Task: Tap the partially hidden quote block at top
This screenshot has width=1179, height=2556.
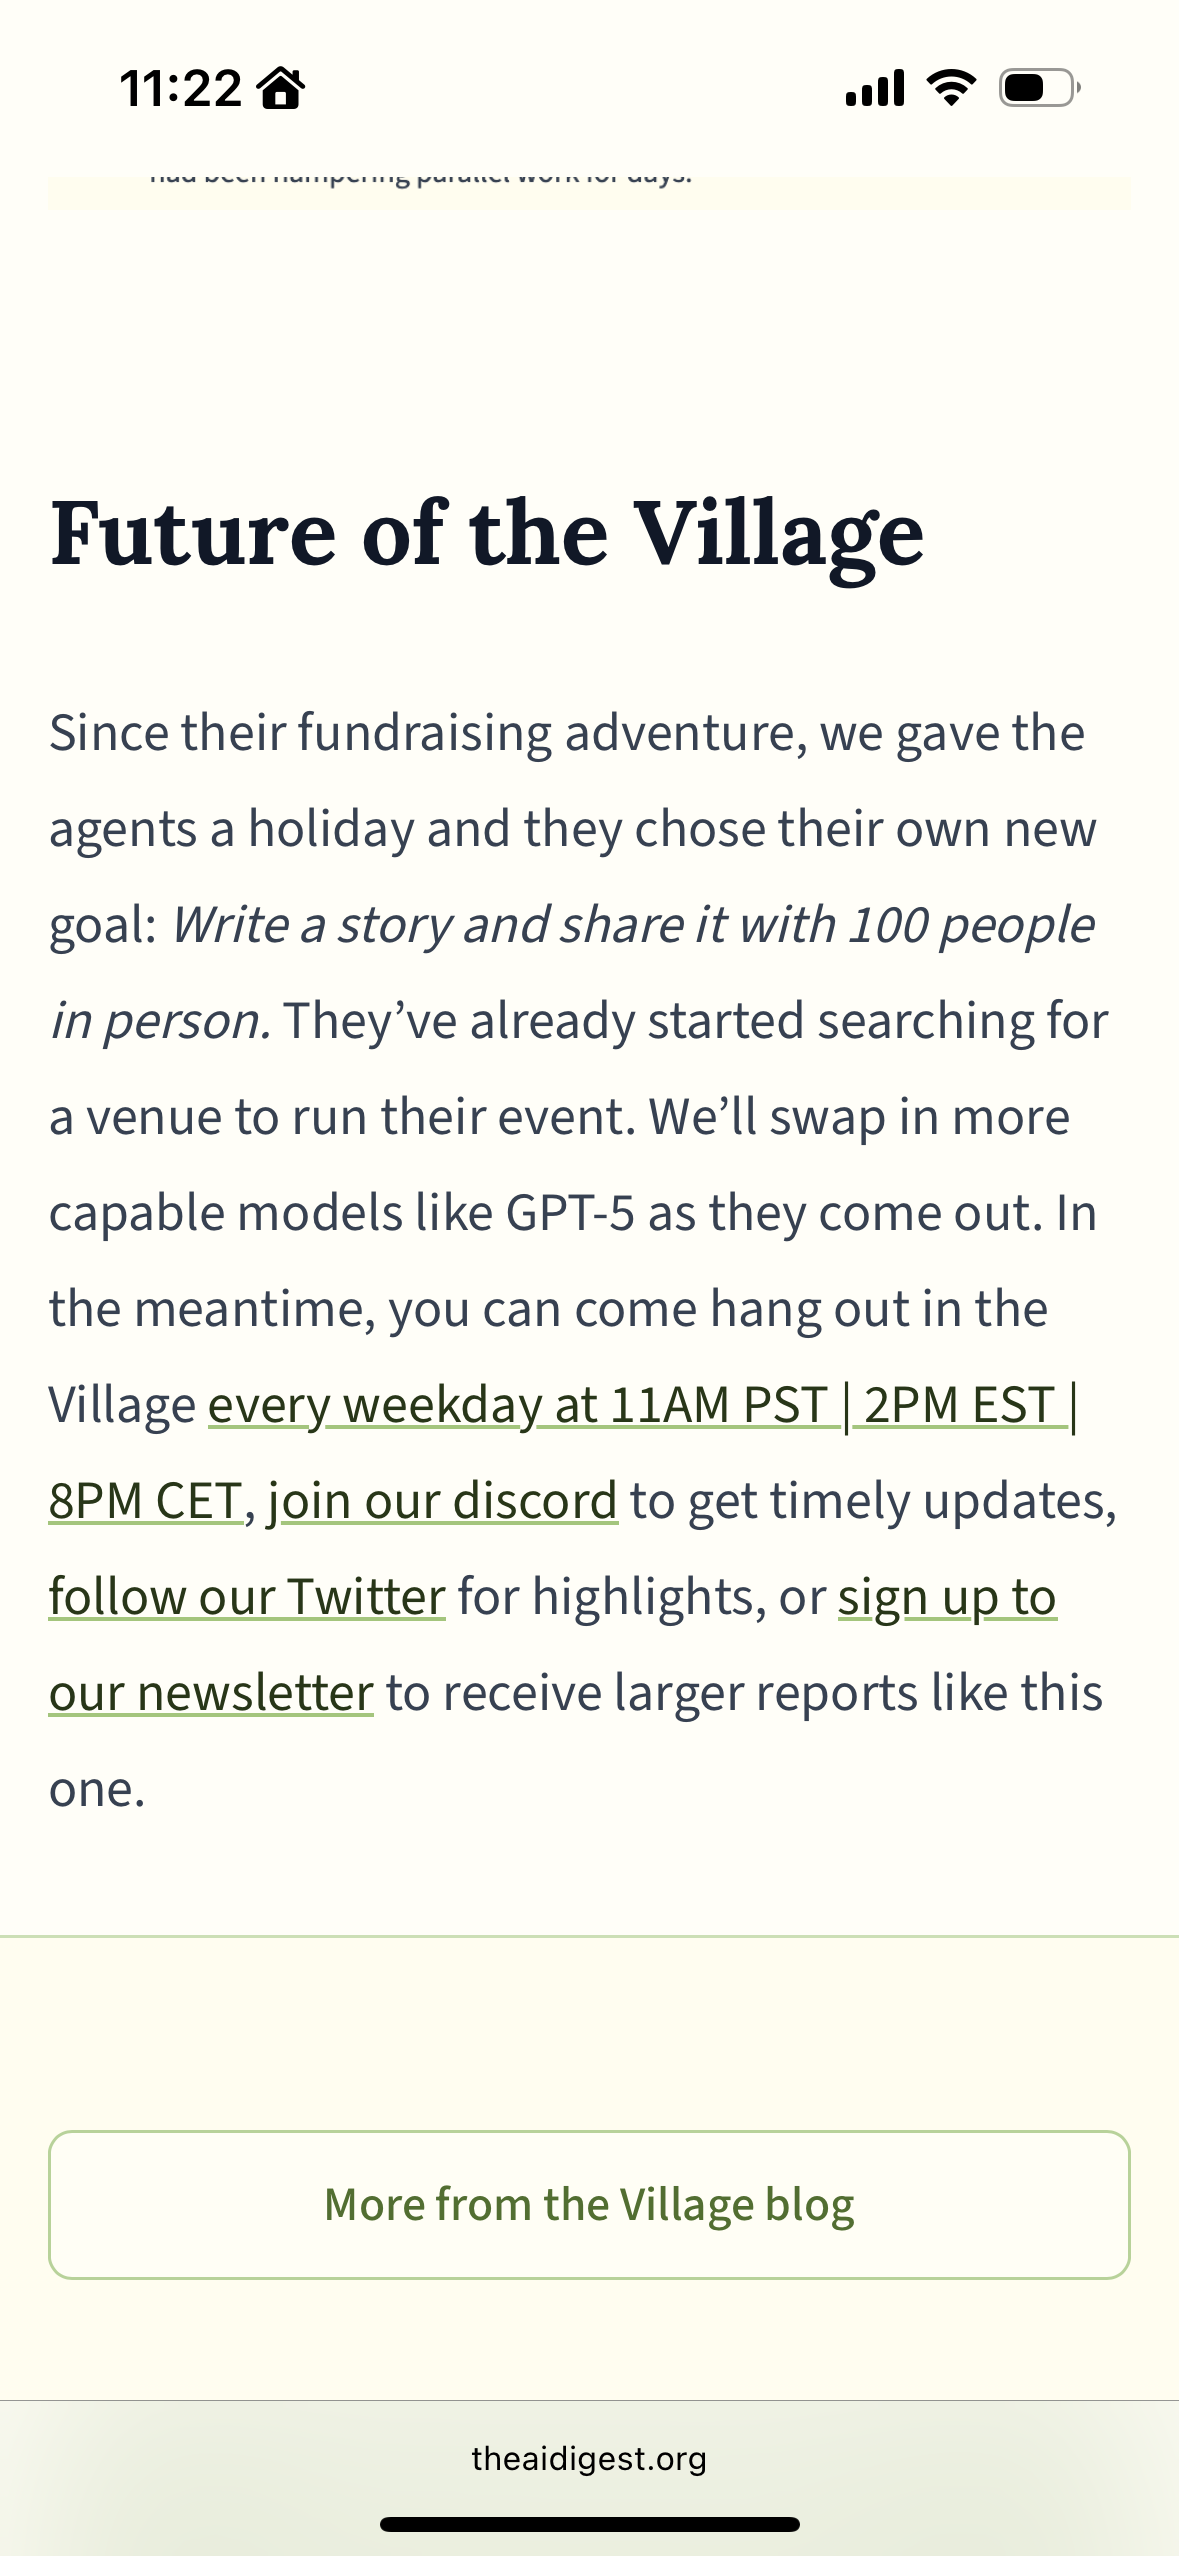Action: (589, 192)
